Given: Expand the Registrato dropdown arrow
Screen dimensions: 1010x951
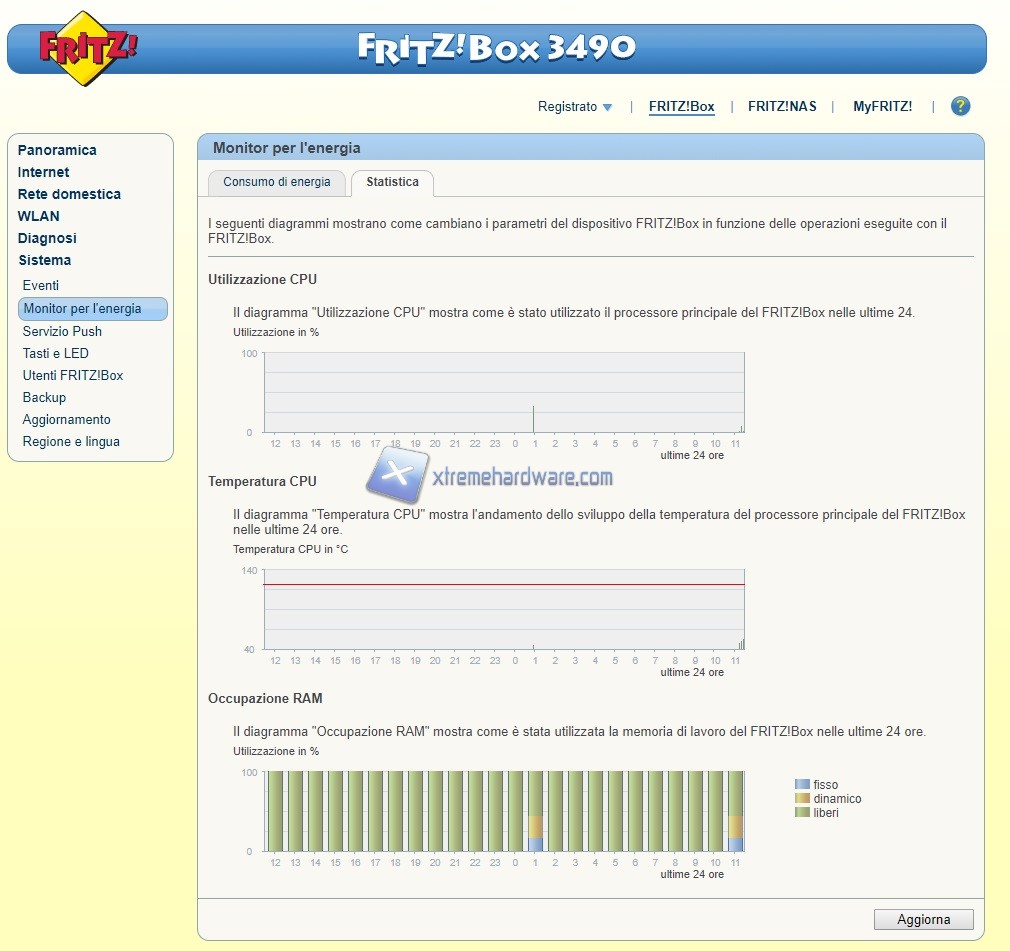Looking at the screenshot, I should [x=607, y=107].
